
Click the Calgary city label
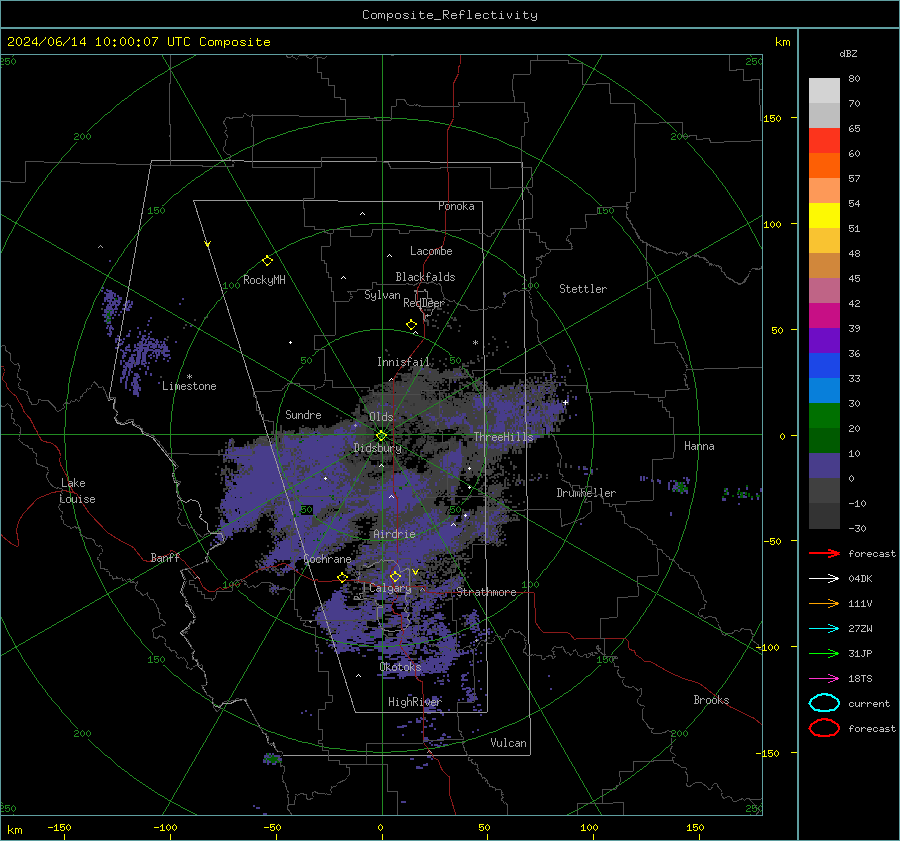pyautogui.click(x=390, y=588)
